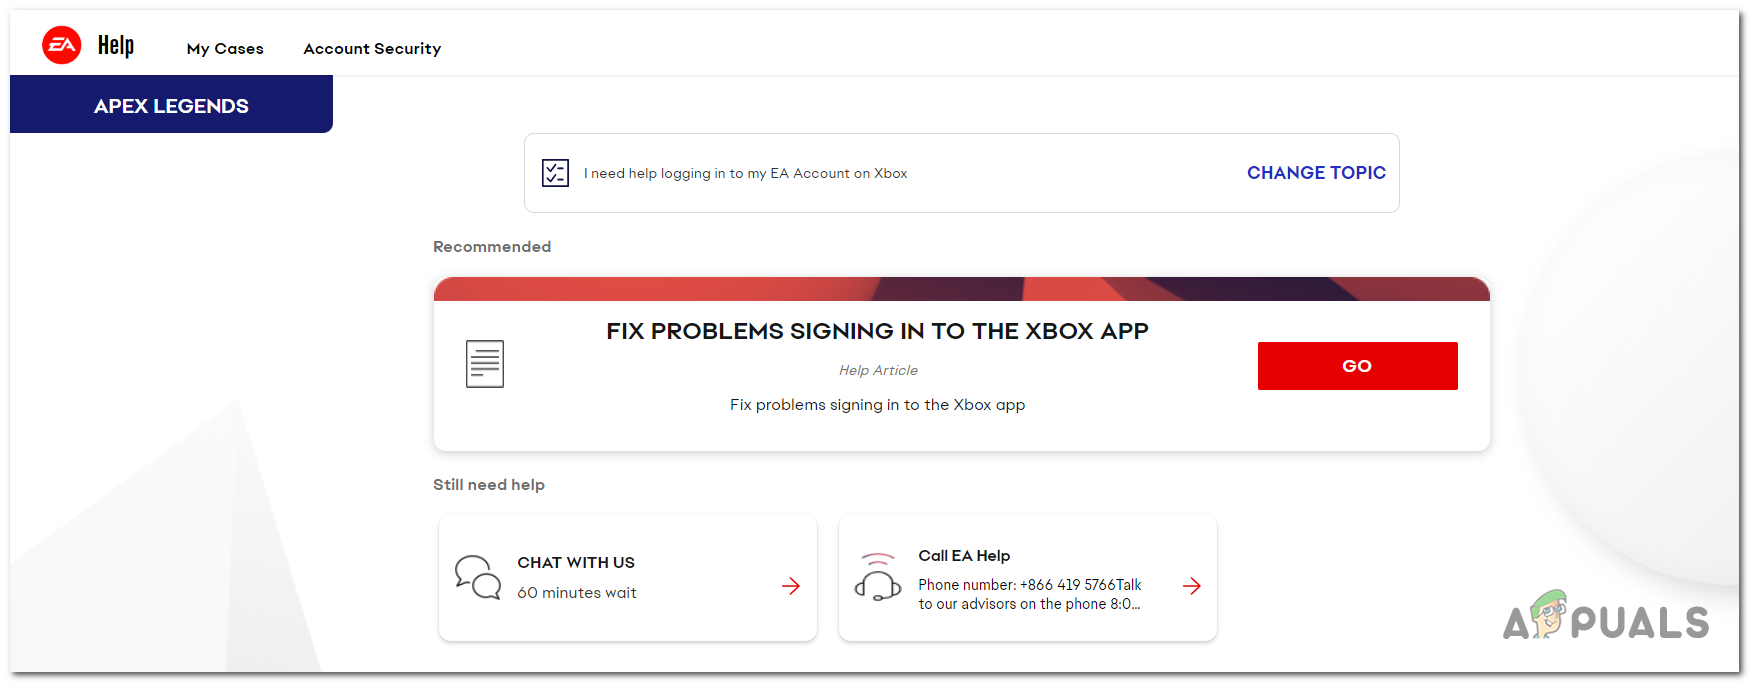This screenshot has height=683, width=1750.
Task: Open the Fix Problems Signing In article title
Action: [877, 331]
